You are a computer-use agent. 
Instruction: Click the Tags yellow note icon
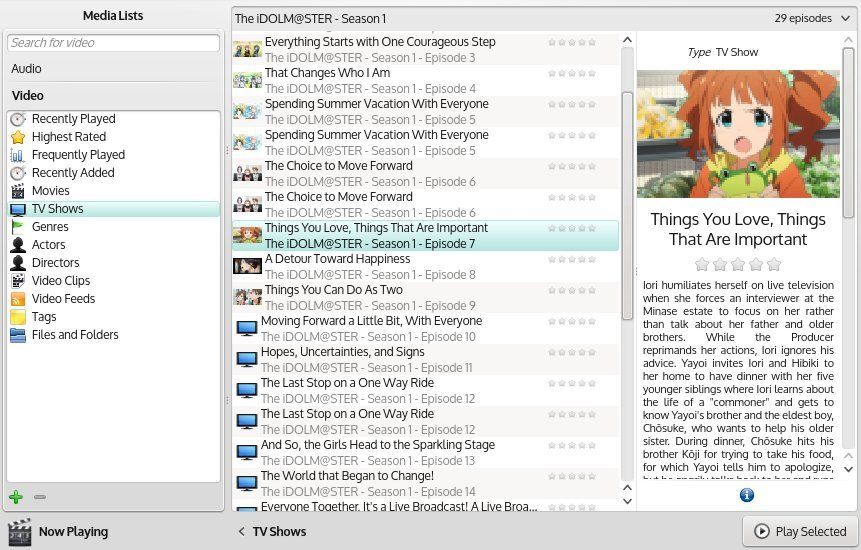click(x=18, y=317)
